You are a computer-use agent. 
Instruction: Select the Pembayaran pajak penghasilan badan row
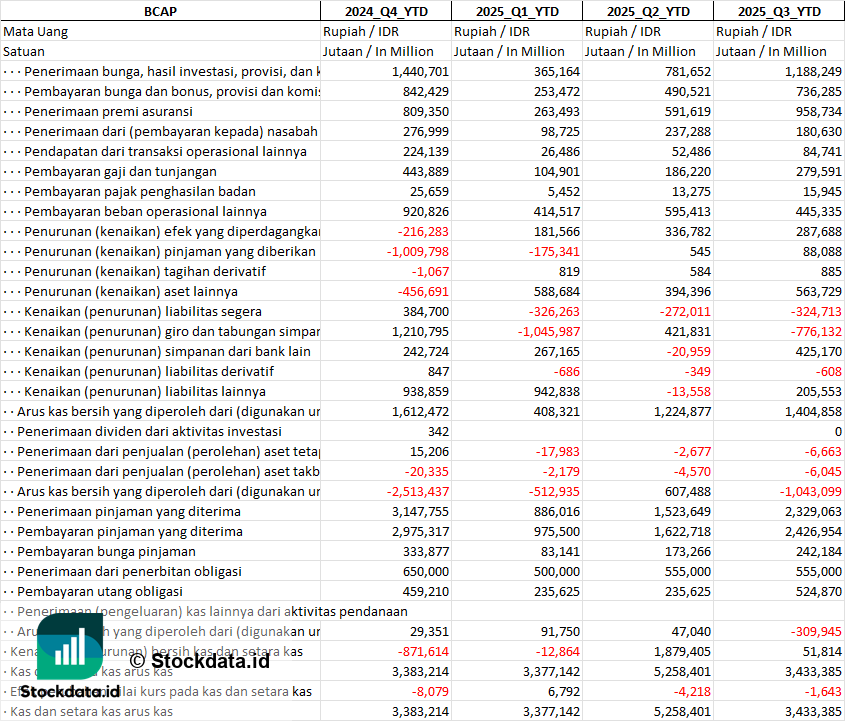click(x=139, y=191)
